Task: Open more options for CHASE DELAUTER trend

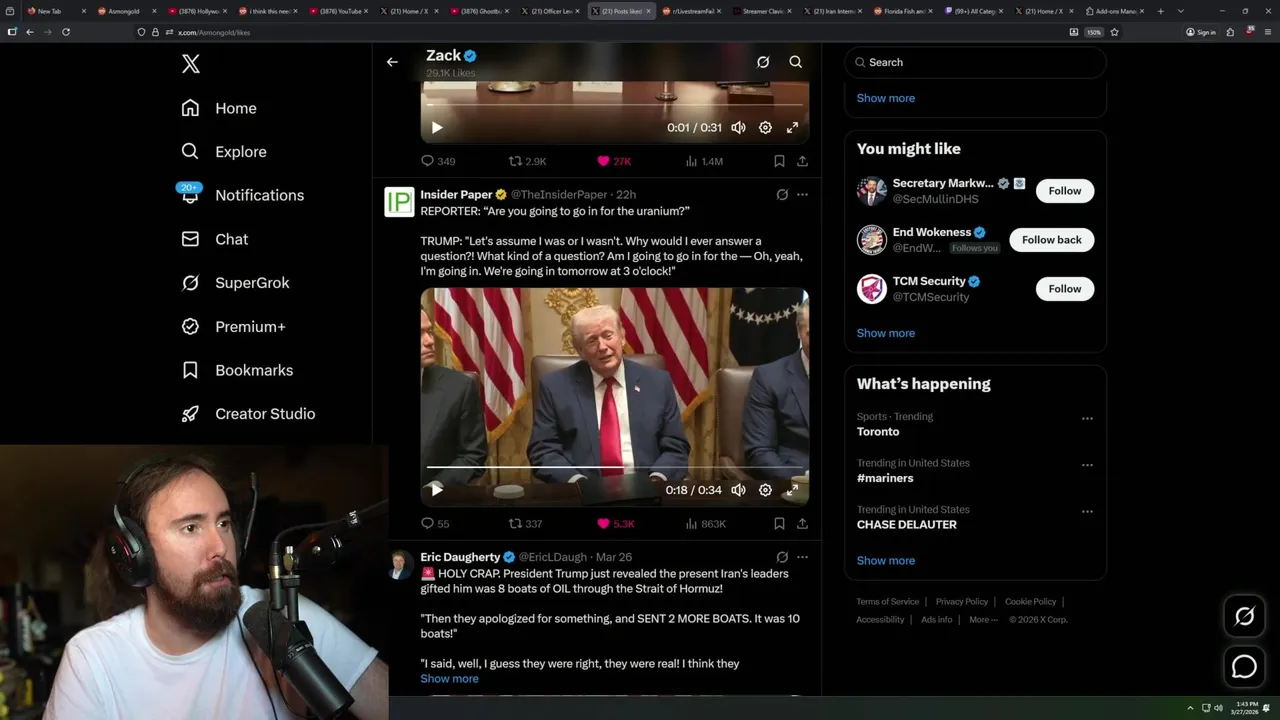Action: 1087,511
